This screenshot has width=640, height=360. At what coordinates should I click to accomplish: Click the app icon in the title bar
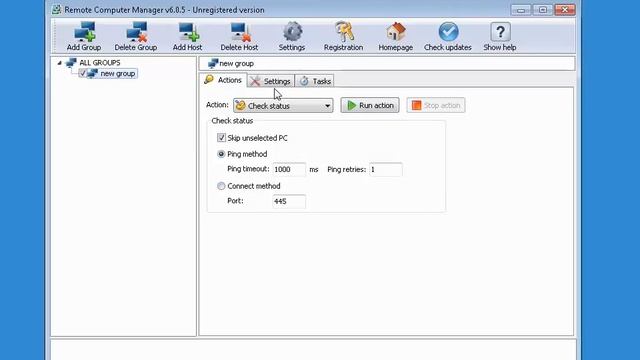click(x=57, y=9)
